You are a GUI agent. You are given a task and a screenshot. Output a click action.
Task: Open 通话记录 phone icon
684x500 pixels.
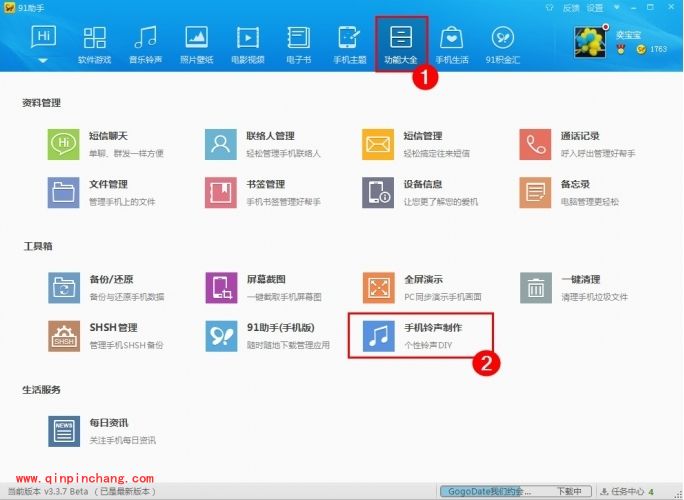tap(535, 144)
